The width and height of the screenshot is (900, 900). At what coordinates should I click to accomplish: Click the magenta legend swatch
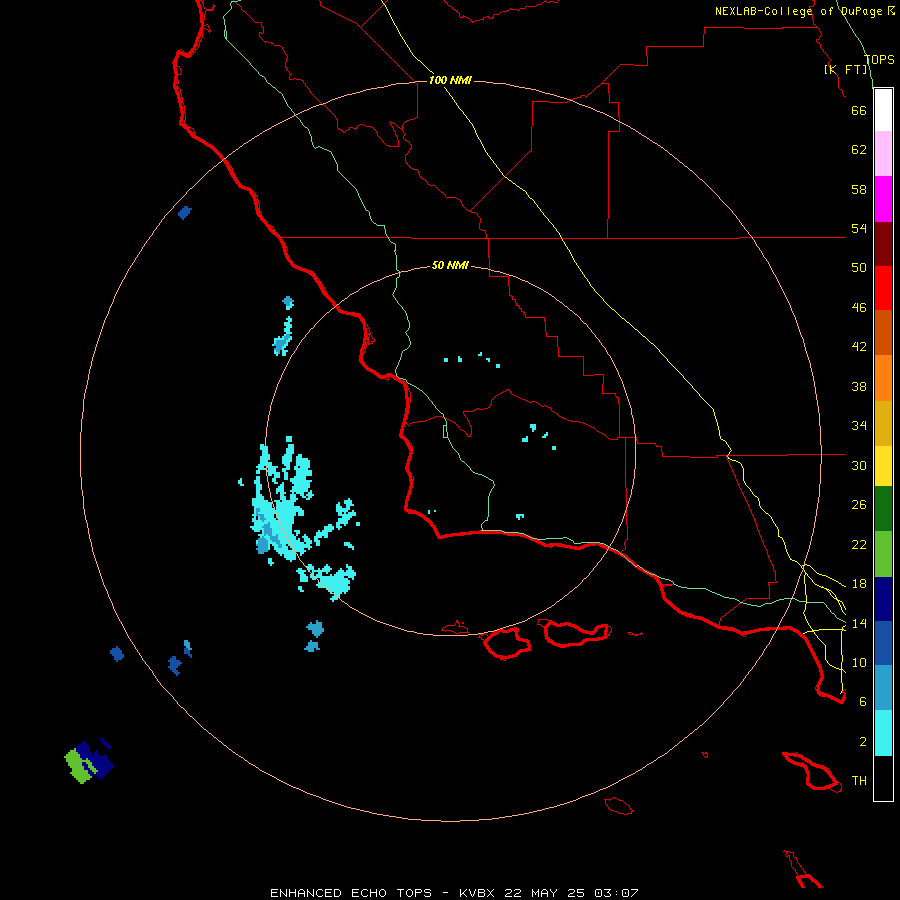883,199
